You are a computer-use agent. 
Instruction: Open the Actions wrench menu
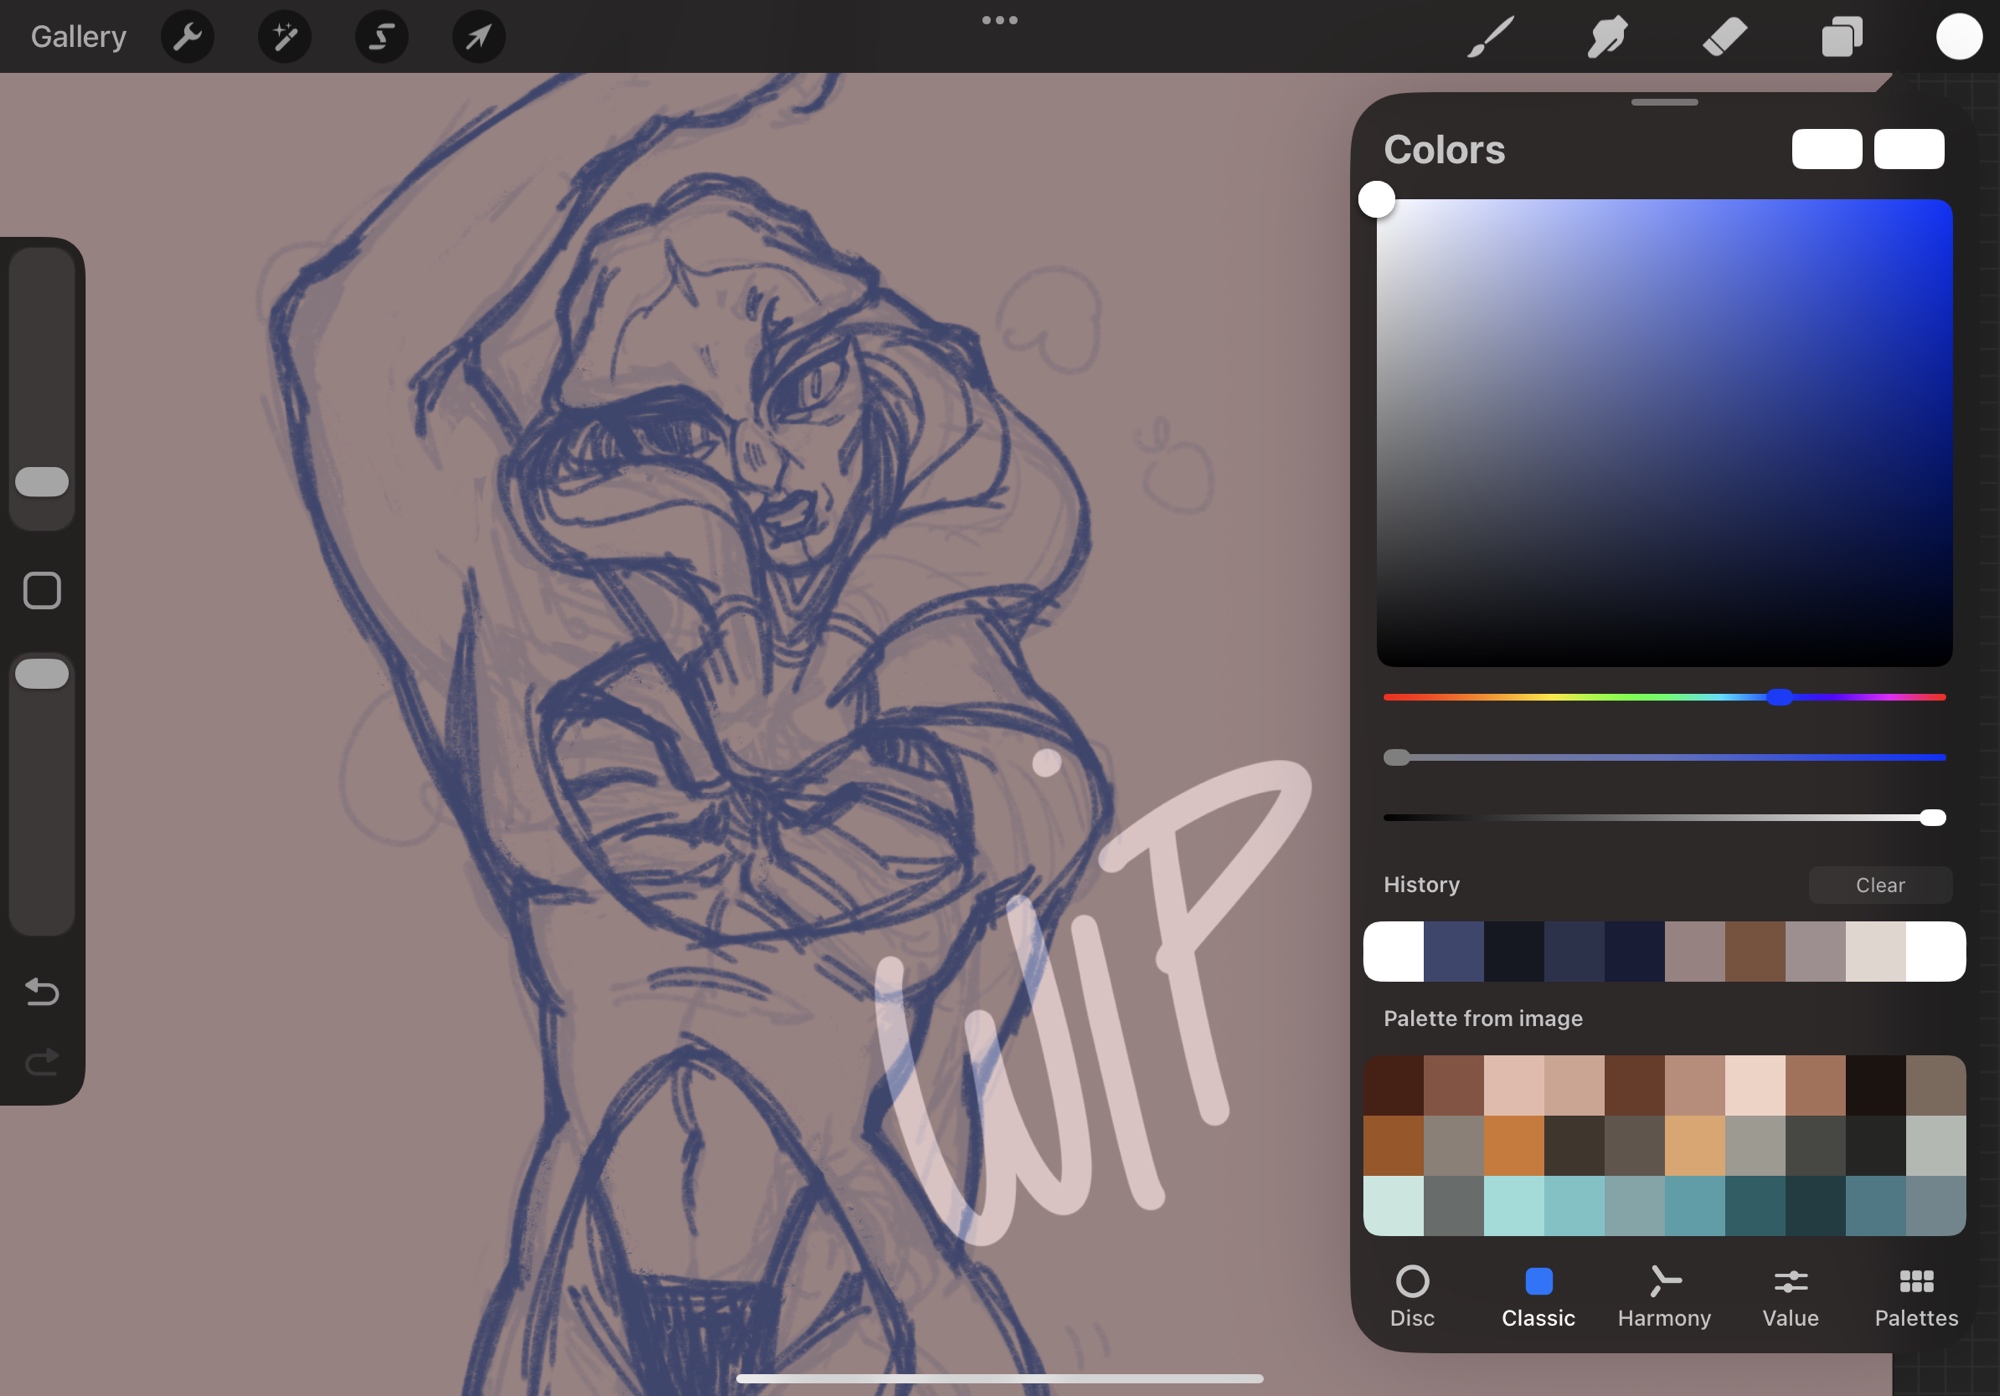(187, 37)
